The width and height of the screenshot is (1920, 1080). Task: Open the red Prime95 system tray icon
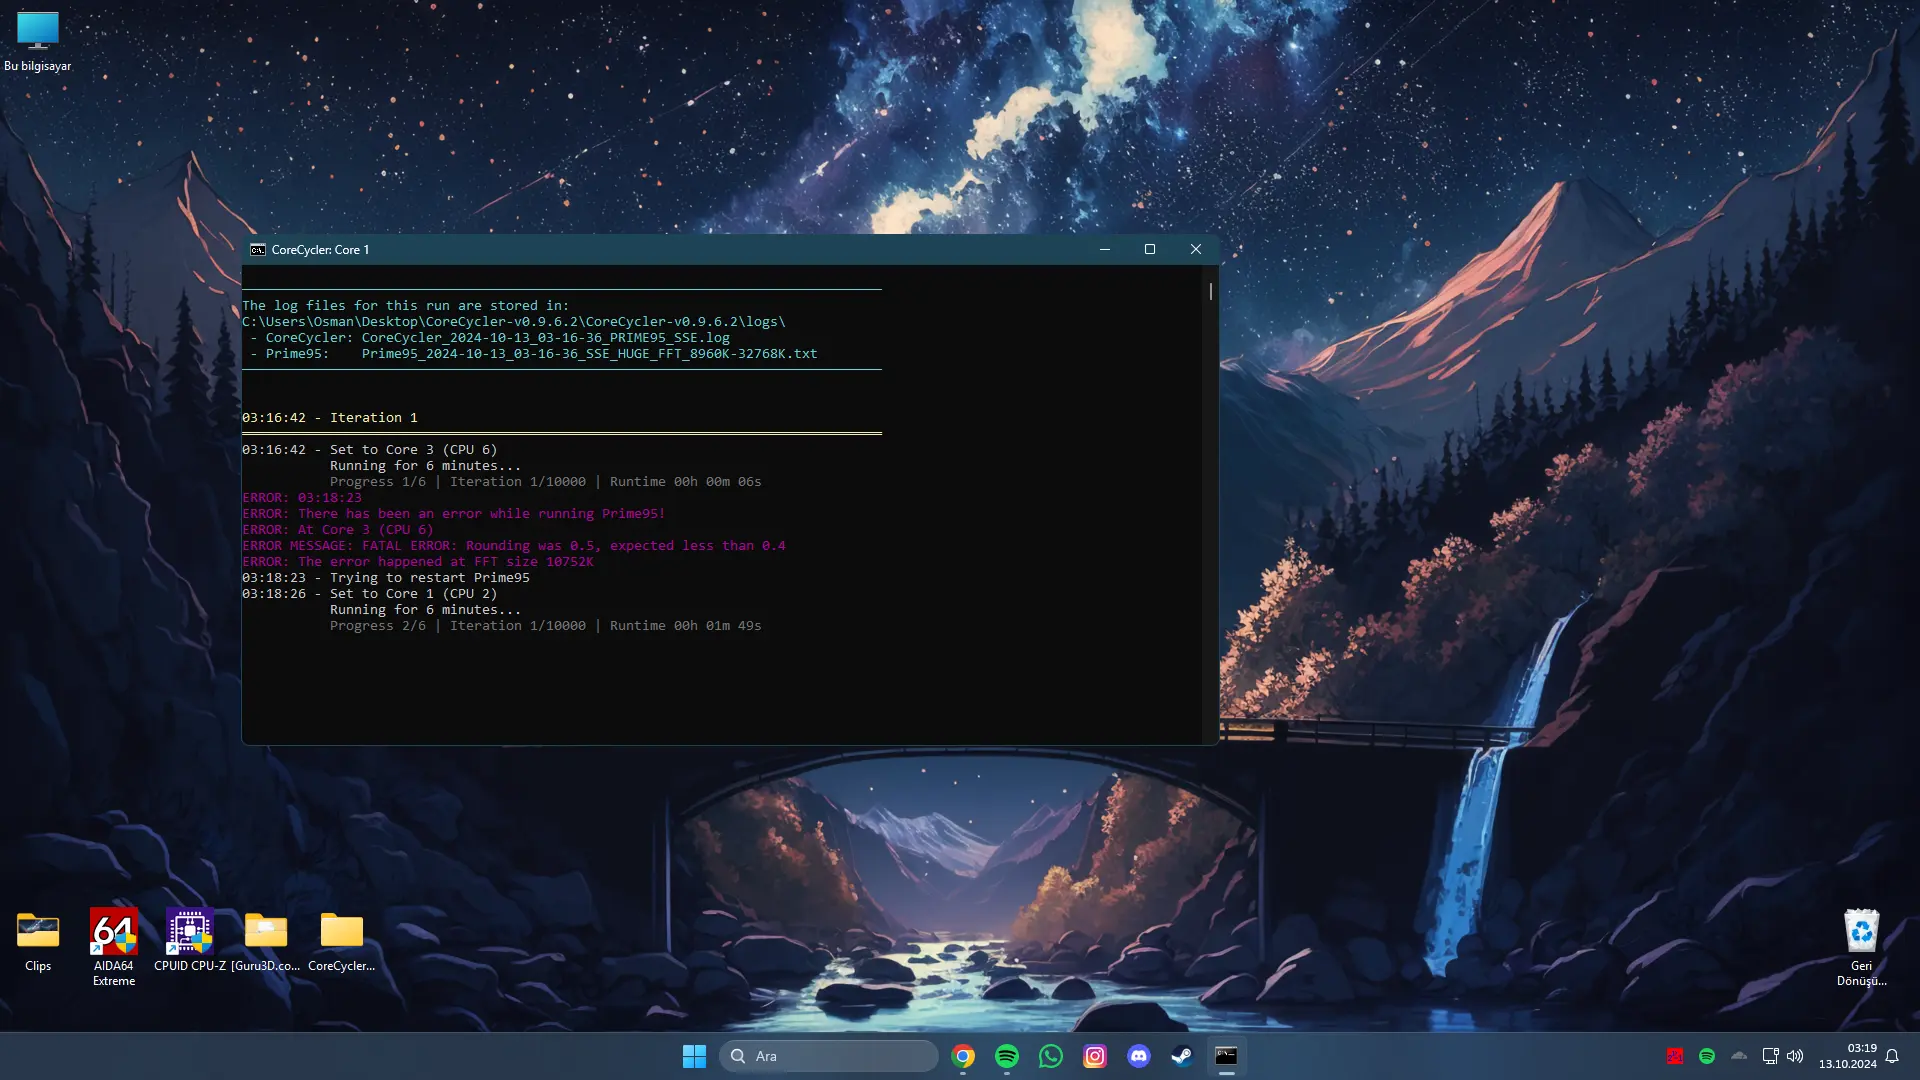pos(1675,1056)
